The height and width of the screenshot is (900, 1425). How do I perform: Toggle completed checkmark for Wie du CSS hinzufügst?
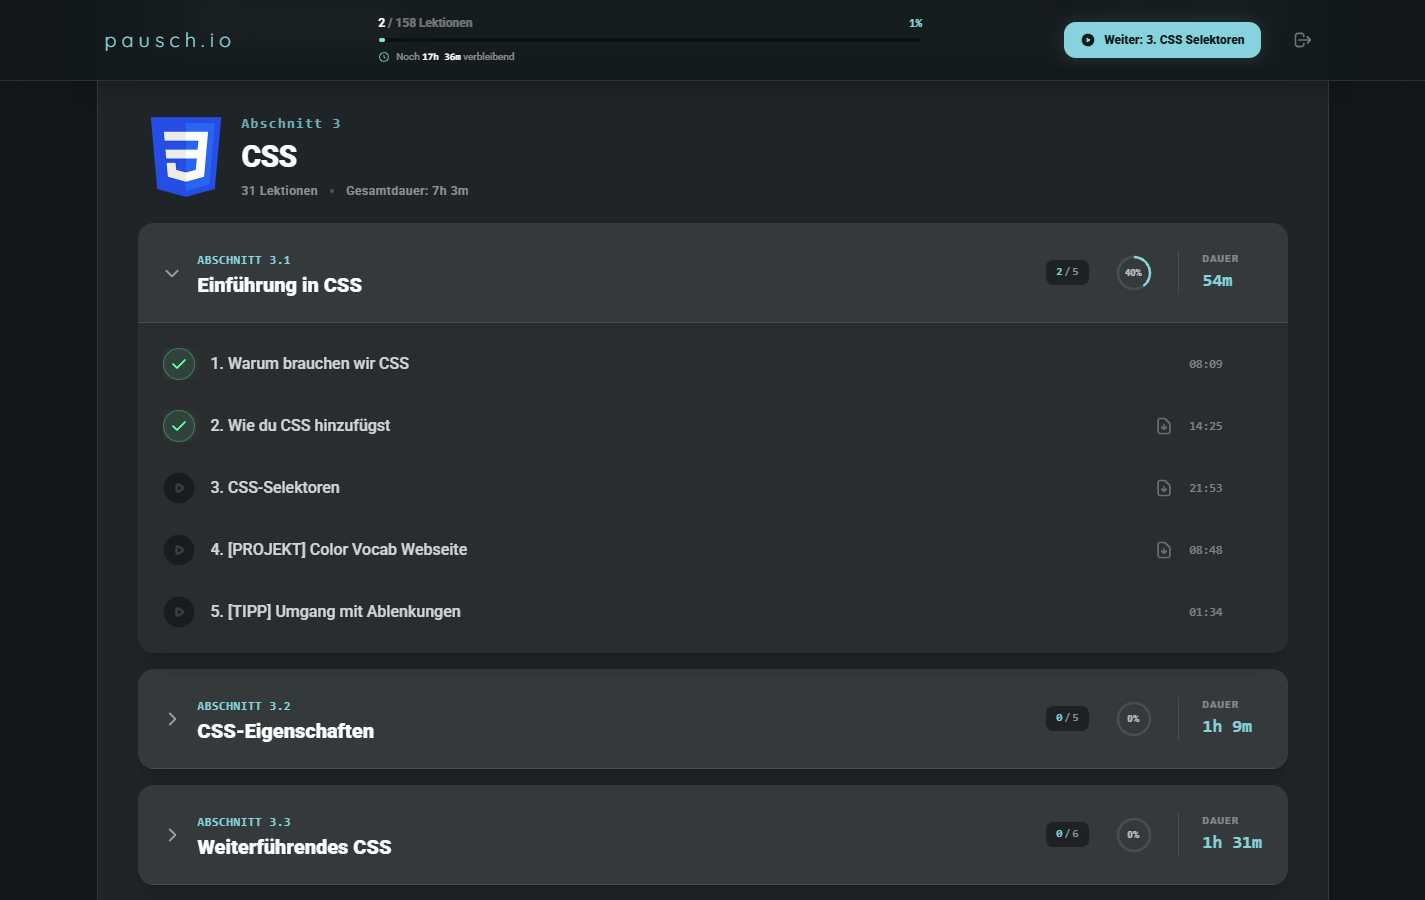(179, 426)
